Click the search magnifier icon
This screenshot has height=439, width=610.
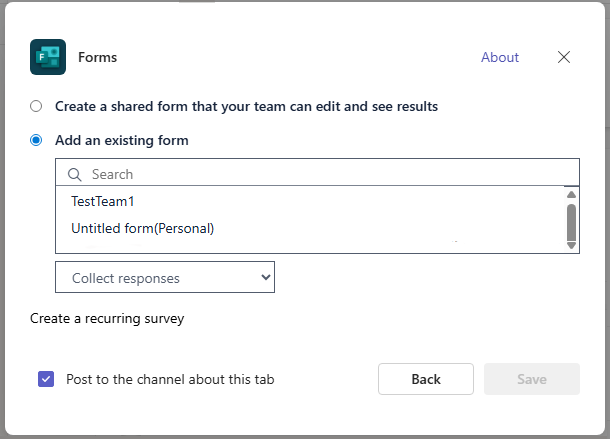74,174
